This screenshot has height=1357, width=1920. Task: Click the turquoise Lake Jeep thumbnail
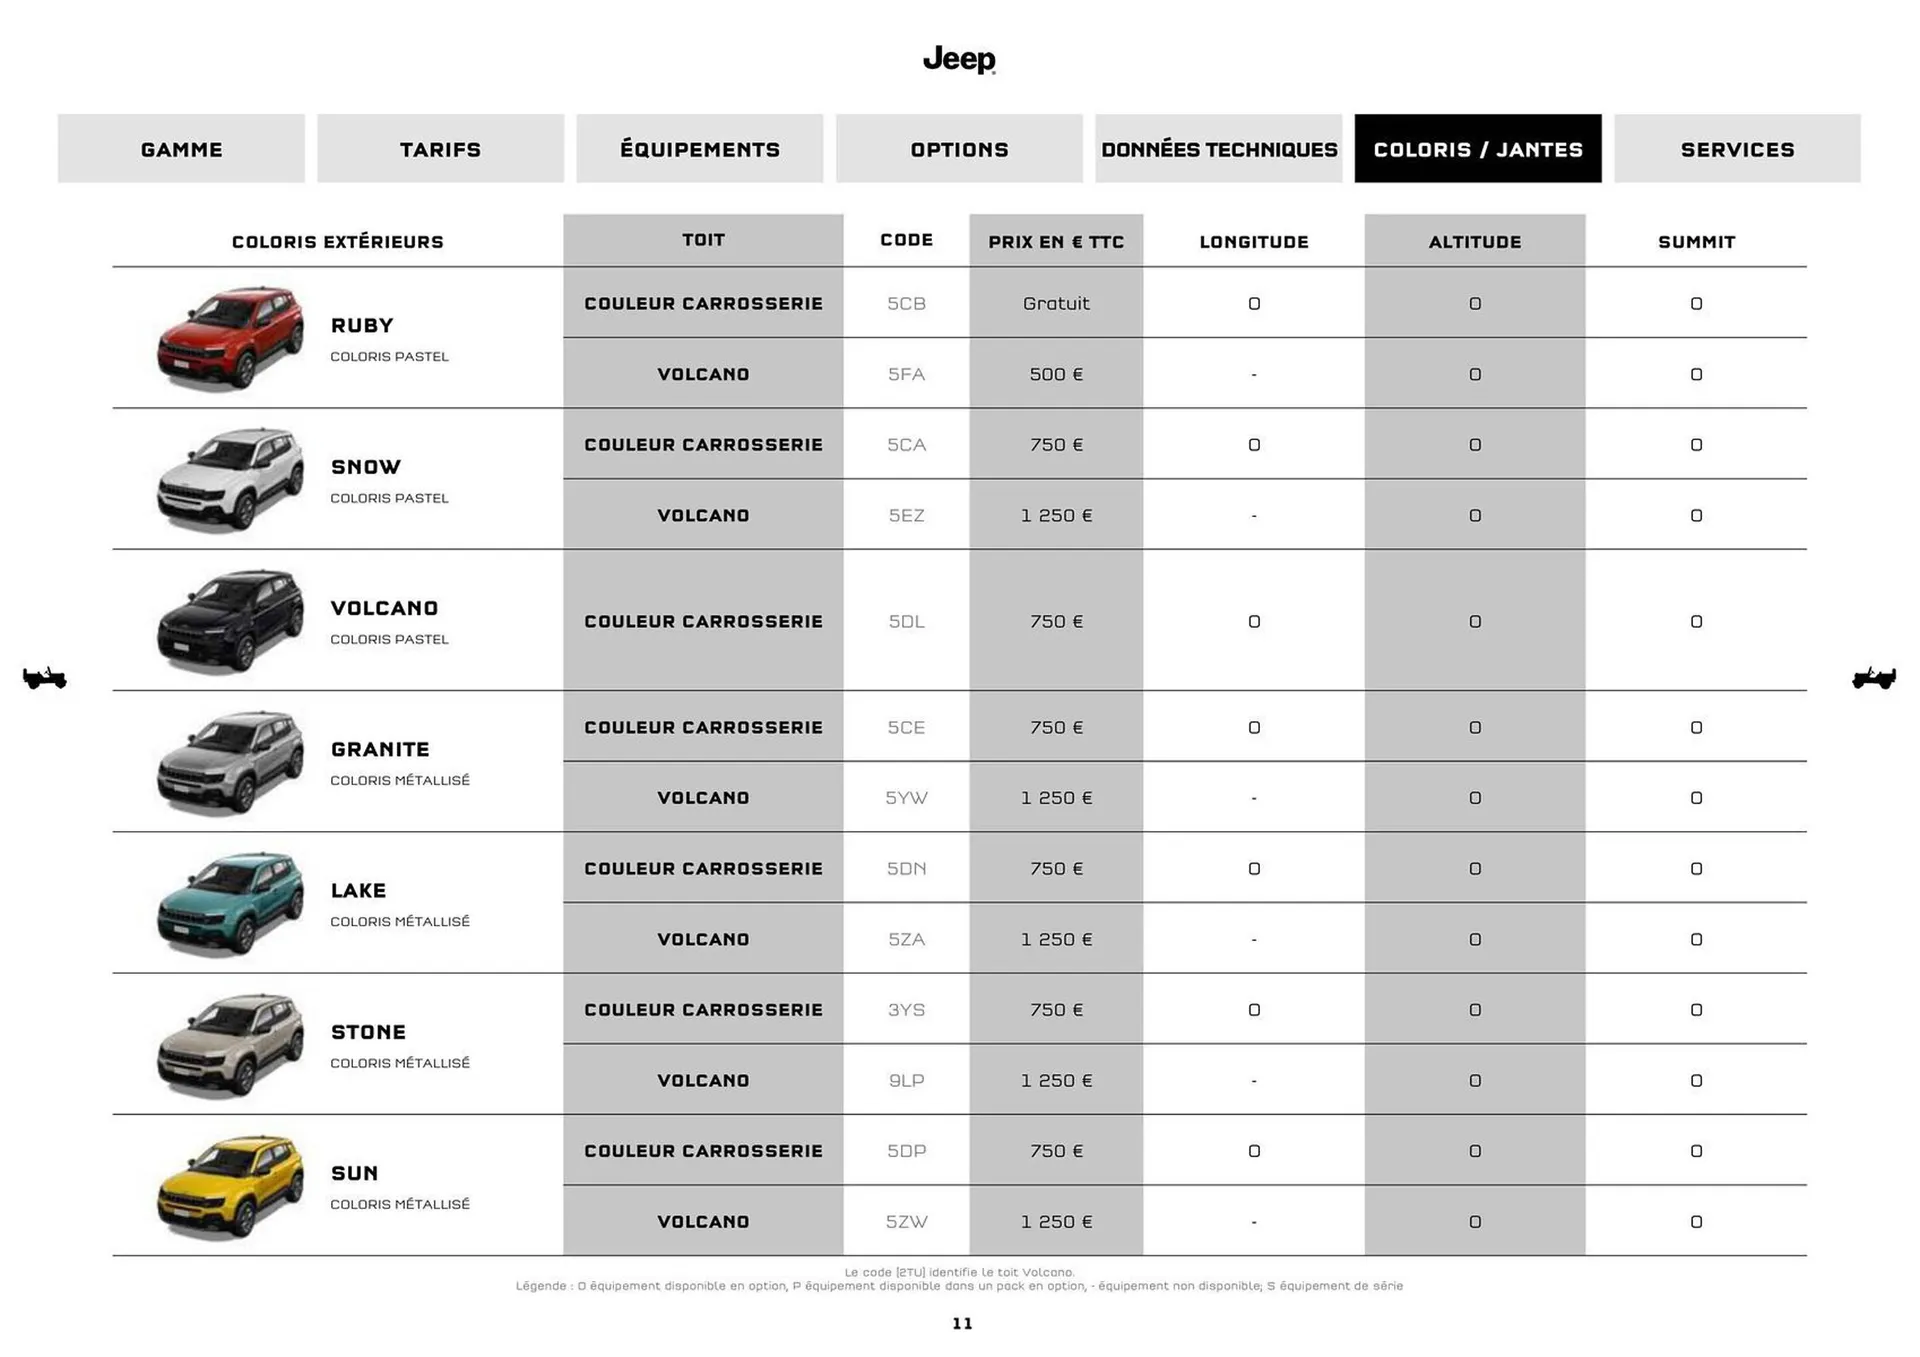point(230,903)
